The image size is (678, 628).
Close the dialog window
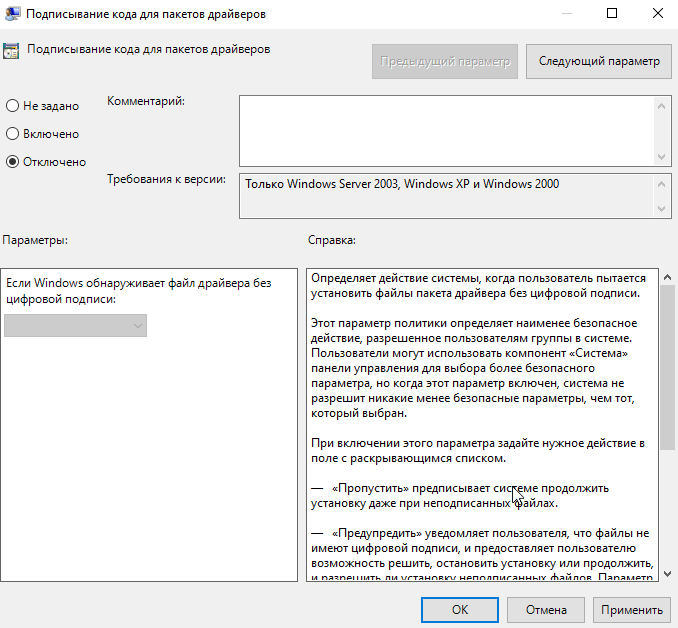click(658, 13)
